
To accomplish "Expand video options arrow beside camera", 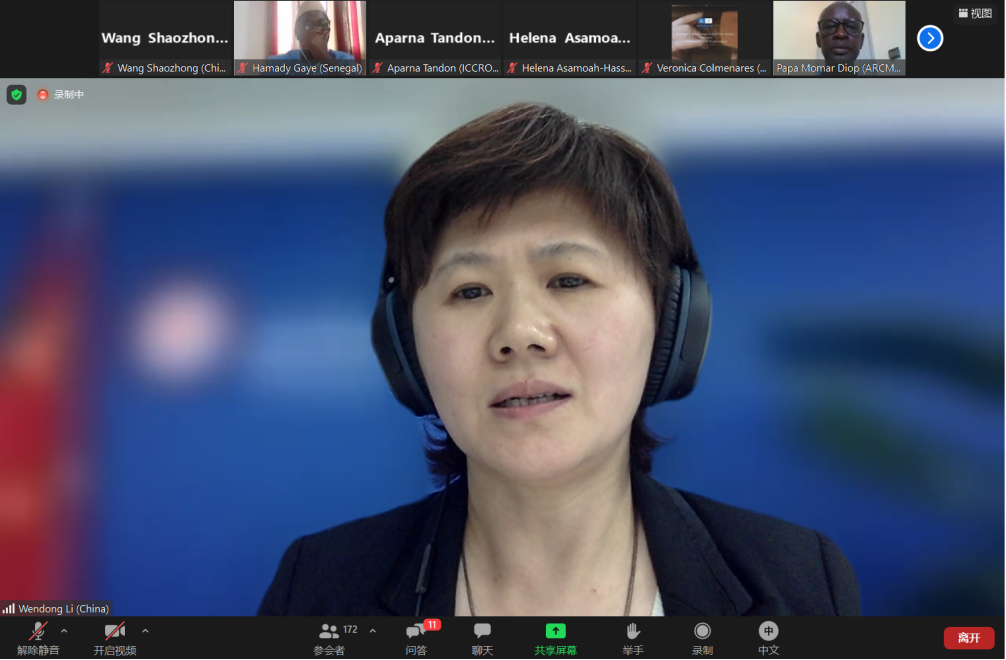I will coord(145,631).
